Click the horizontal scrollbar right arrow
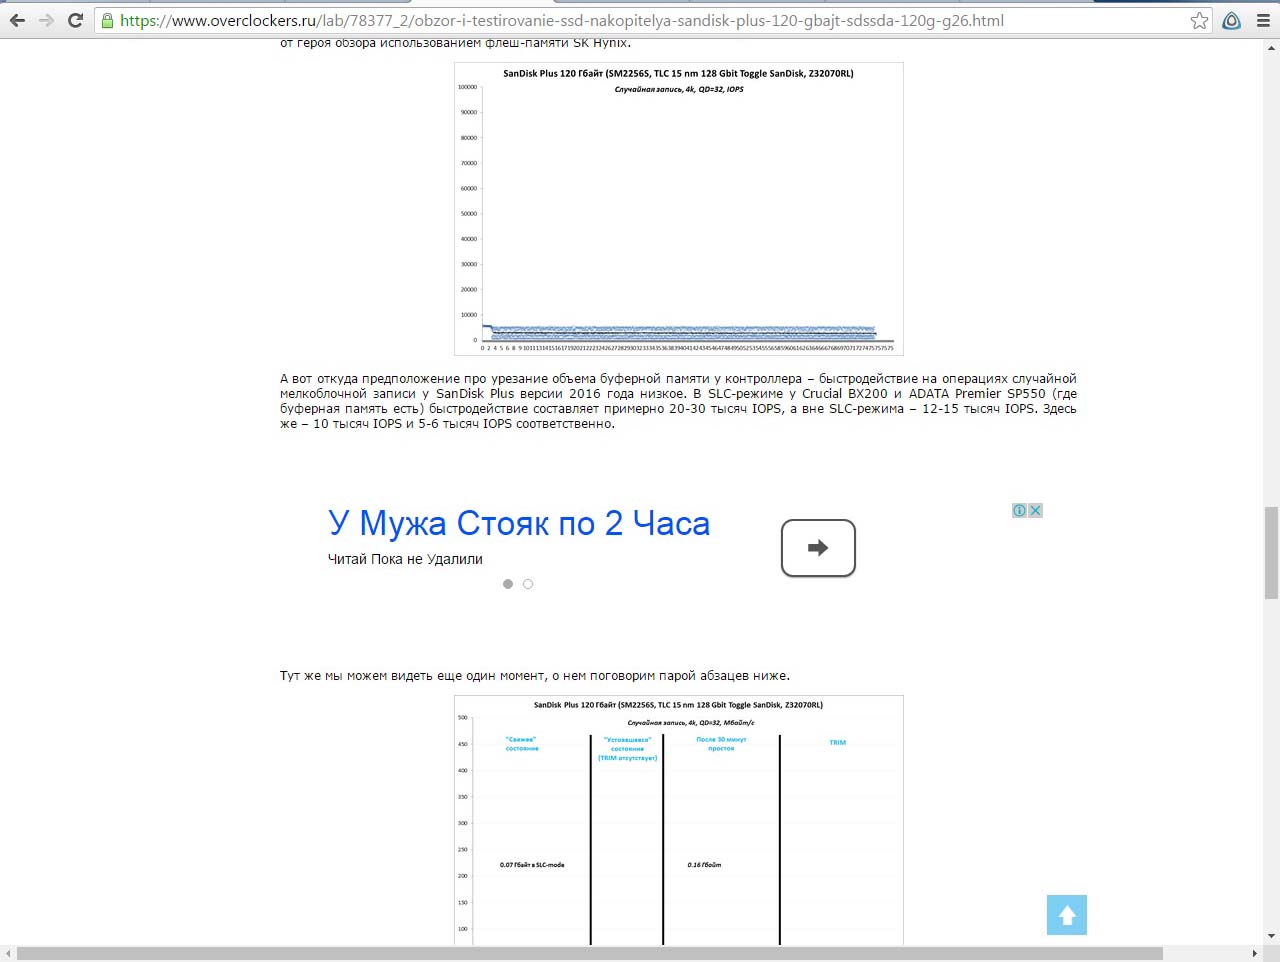Screen dimensions: 1280x962 (1255, 954)
